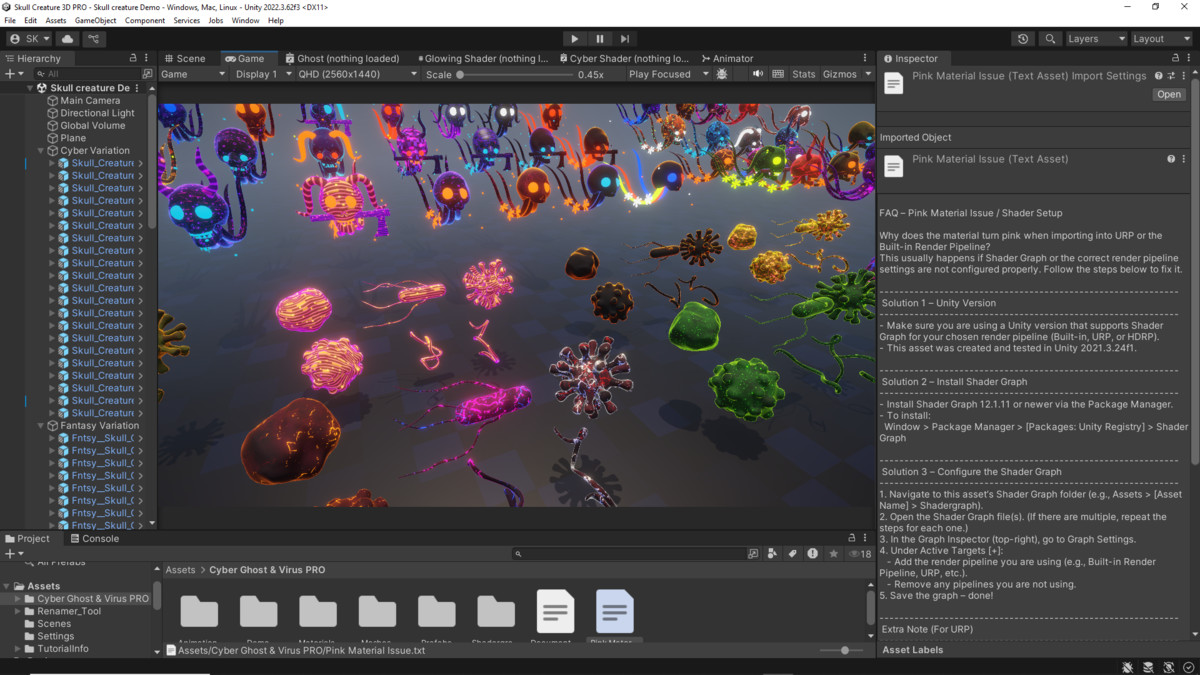
Task: Open the GameObject menu
Action: 95,20
